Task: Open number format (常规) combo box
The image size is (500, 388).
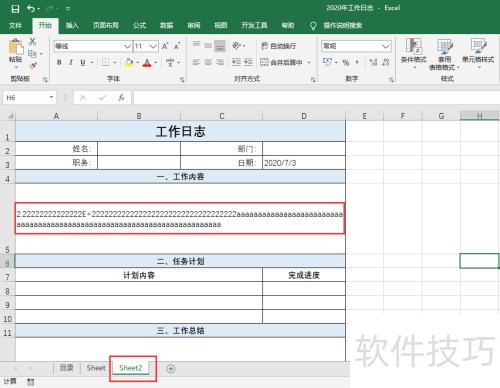Action: 356,46
